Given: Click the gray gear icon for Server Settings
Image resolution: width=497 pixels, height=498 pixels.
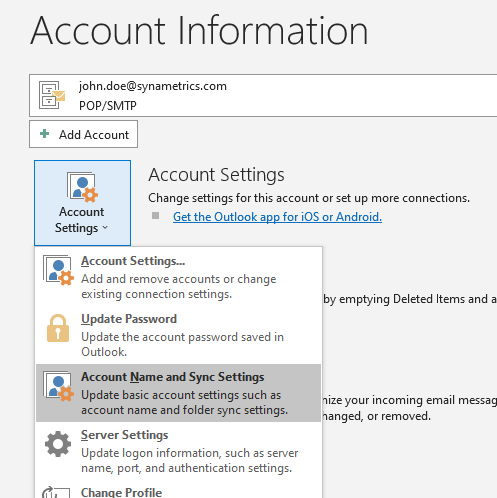Looking at the screenshot, I should point(58,444).
